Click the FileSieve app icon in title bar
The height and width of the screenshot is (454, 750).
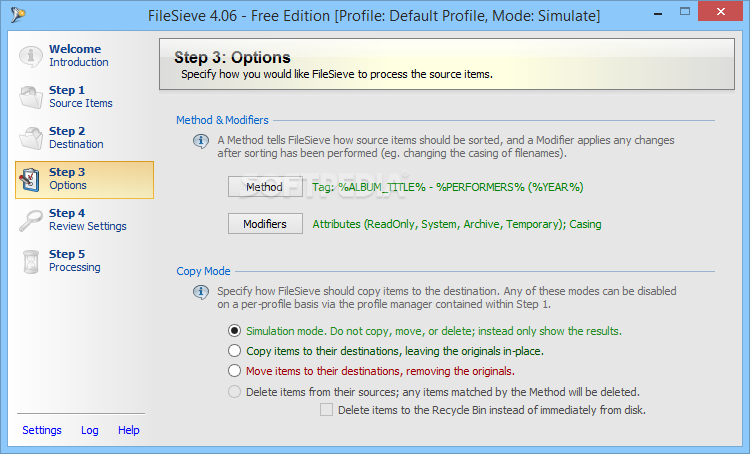click(18, 15)
